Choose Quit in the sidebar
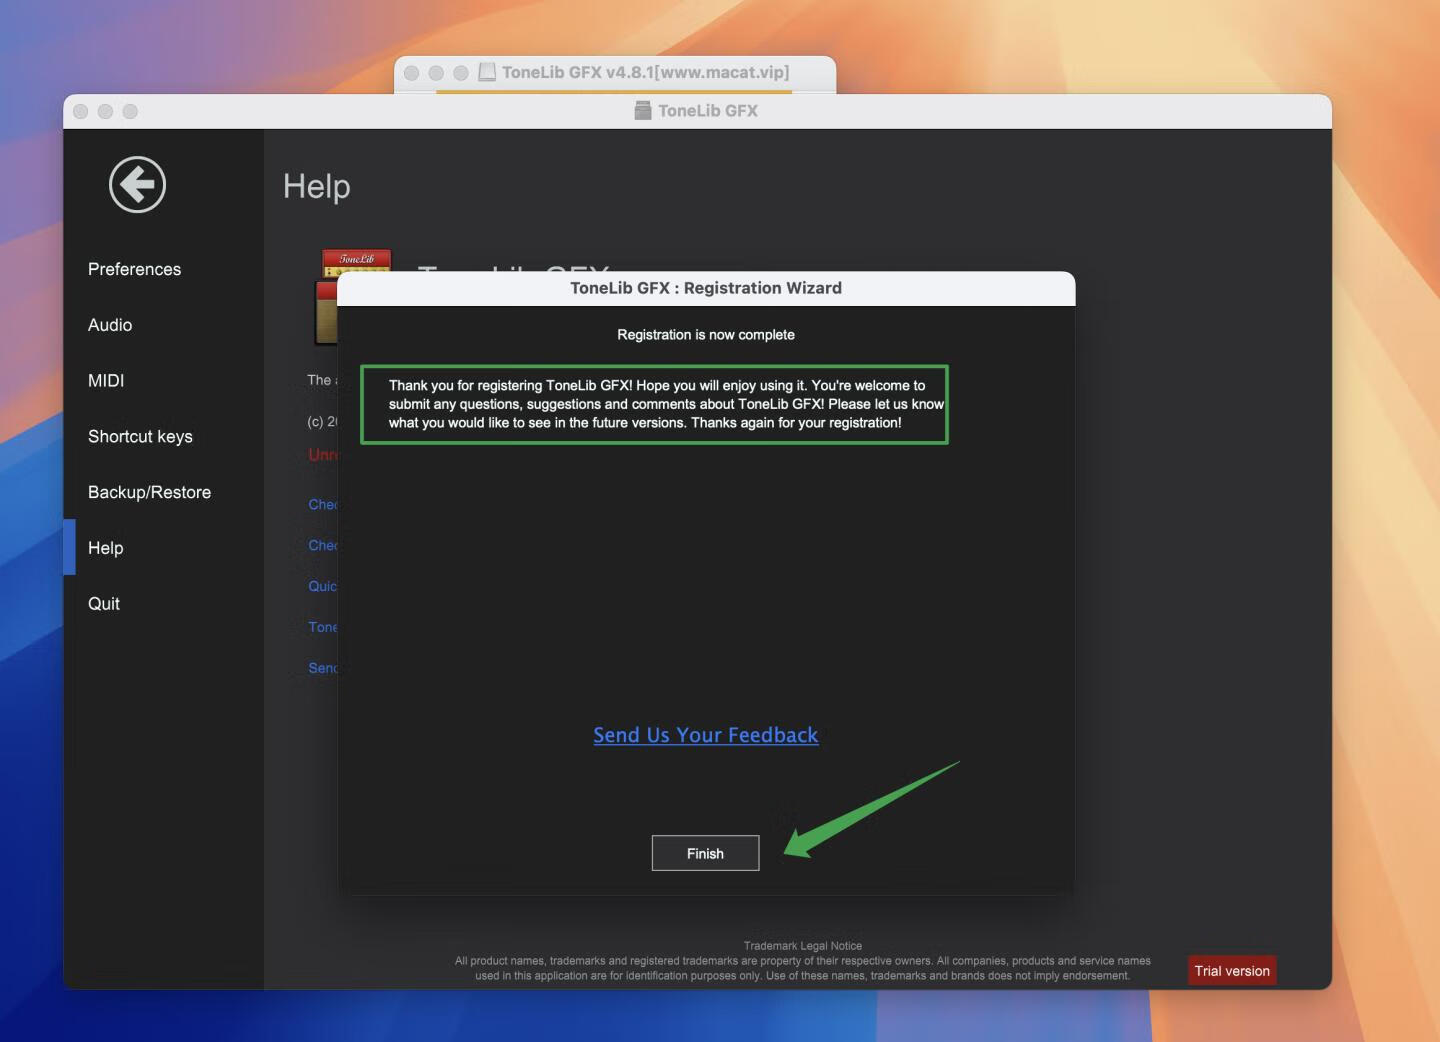This screenshot has width=1440, height=1042. coord(104,604)
